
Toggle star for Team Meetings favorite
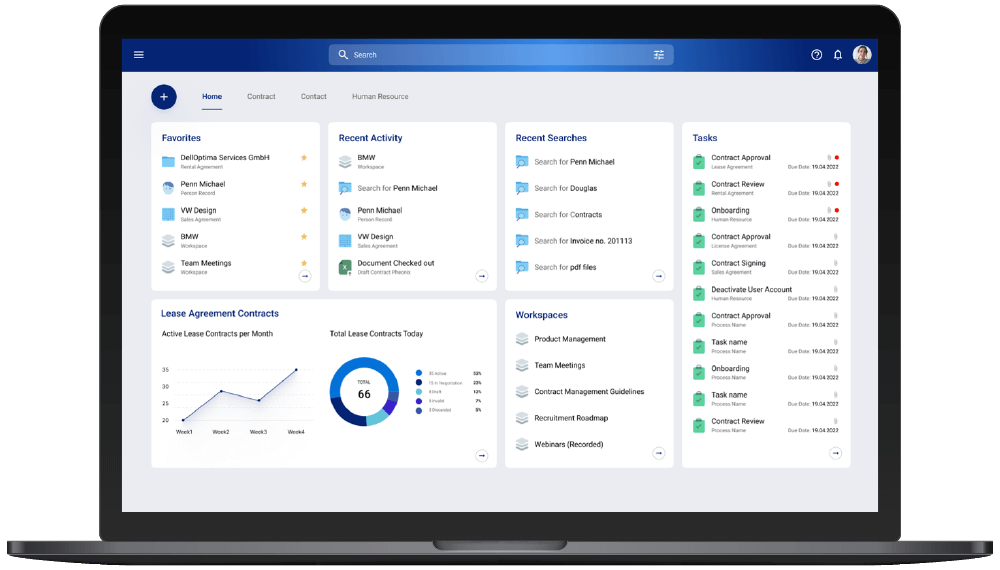304,263
